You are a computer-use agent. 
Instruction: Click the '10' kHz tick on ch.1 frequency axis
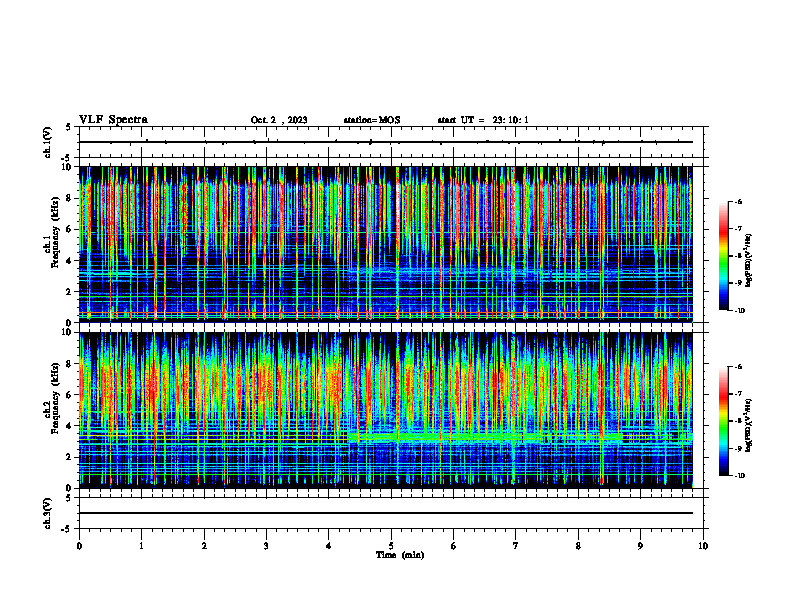pyautogui.click(x=67, y=167)
